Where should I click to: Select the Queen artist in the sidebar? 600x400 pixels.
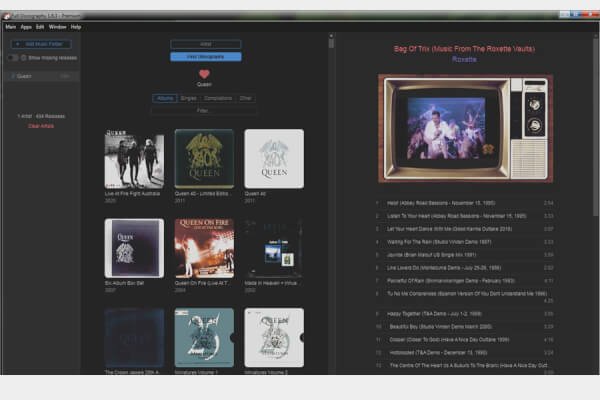(41, 76)
